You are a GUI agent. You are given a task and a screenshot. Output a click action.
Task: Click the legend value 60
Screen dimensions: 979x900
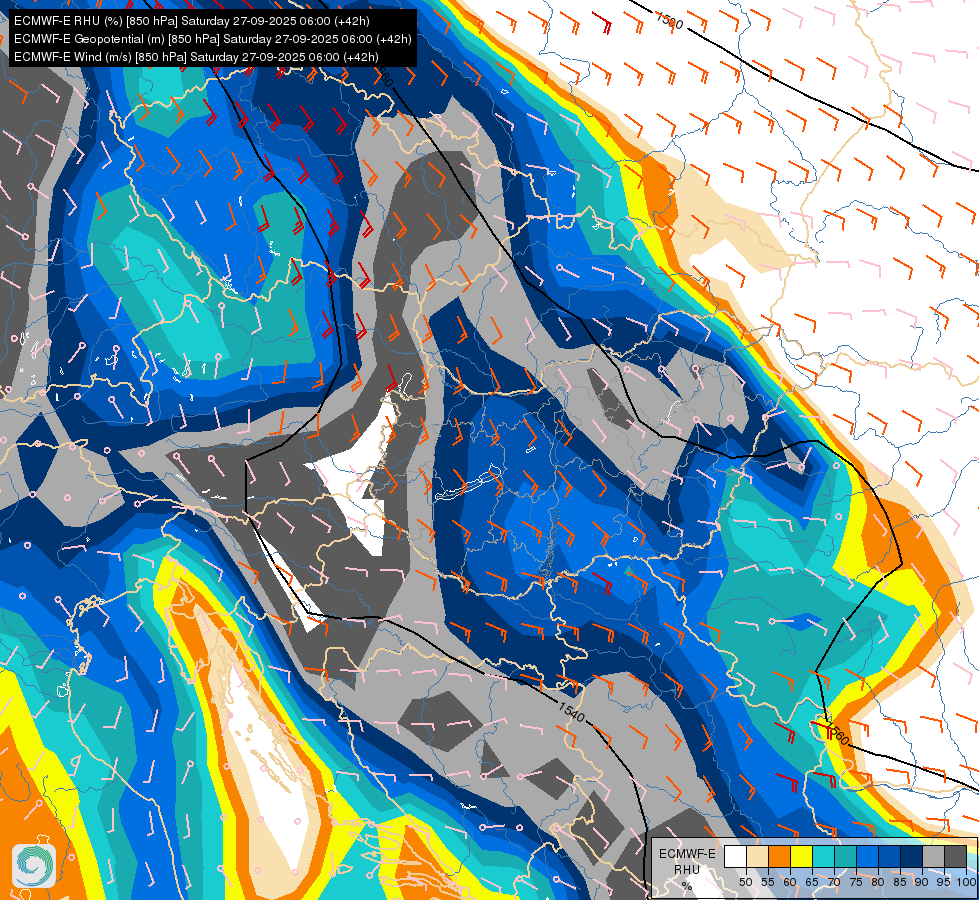click(x=790, y=882)
